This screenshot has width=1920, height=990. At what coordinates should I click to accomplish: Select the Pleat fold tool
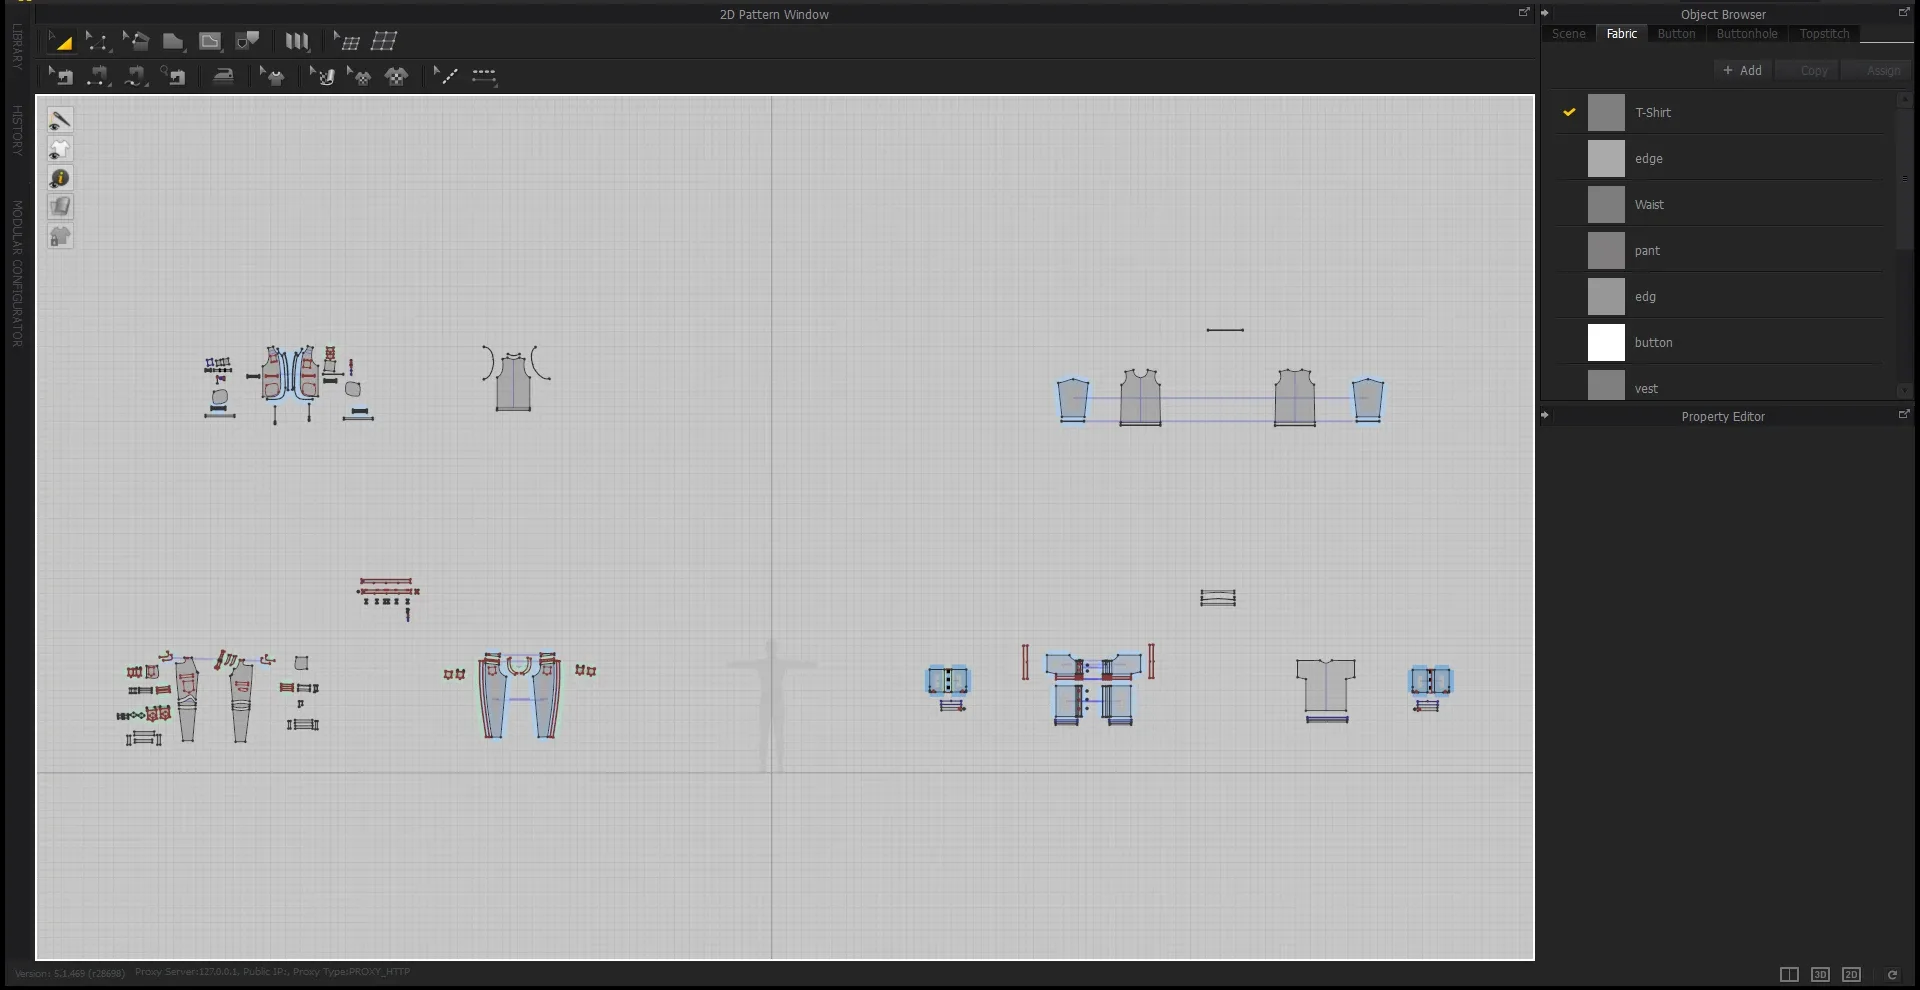297,41
